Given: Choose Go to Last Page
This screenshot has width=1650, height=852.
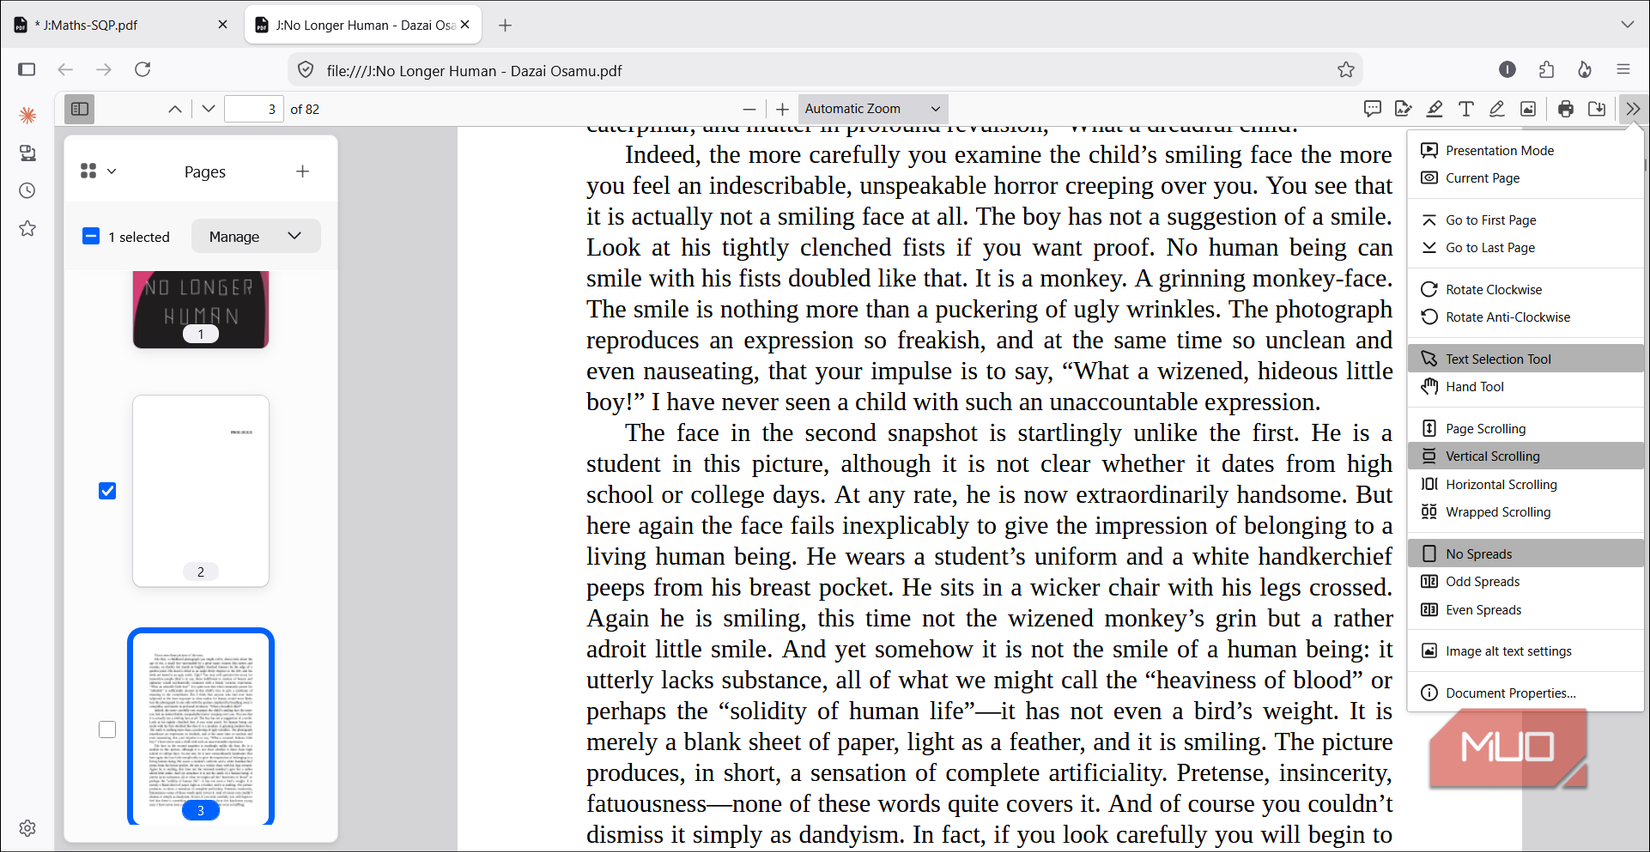Looking at the screenshot, I should (1526, 248).
